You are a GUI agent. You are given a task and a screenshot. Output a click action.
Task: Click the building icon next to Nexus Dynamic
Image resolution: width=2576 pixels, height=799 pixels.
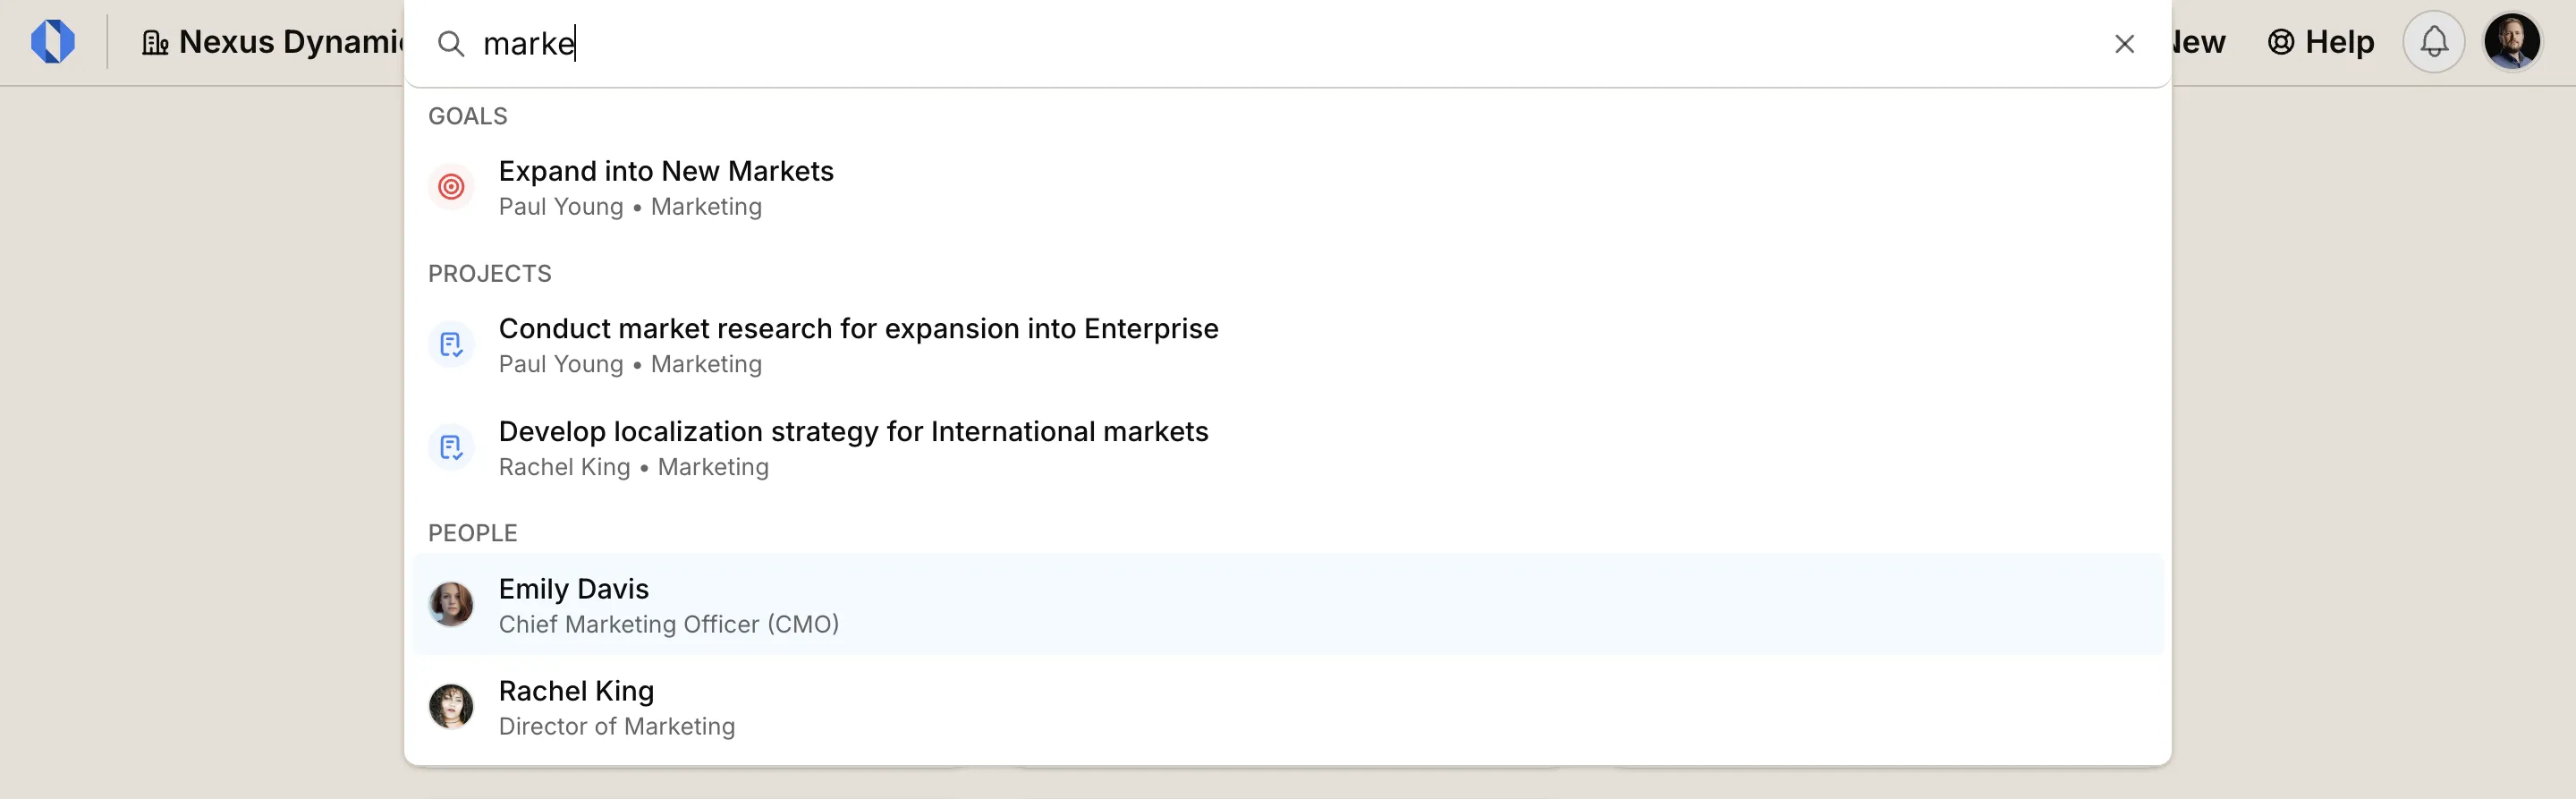(x=154, y=42)
